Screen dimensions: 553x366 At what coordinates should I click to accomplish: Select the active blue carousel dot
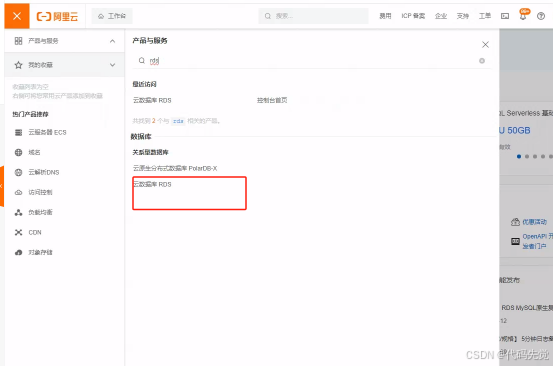[x=519, y=156]
